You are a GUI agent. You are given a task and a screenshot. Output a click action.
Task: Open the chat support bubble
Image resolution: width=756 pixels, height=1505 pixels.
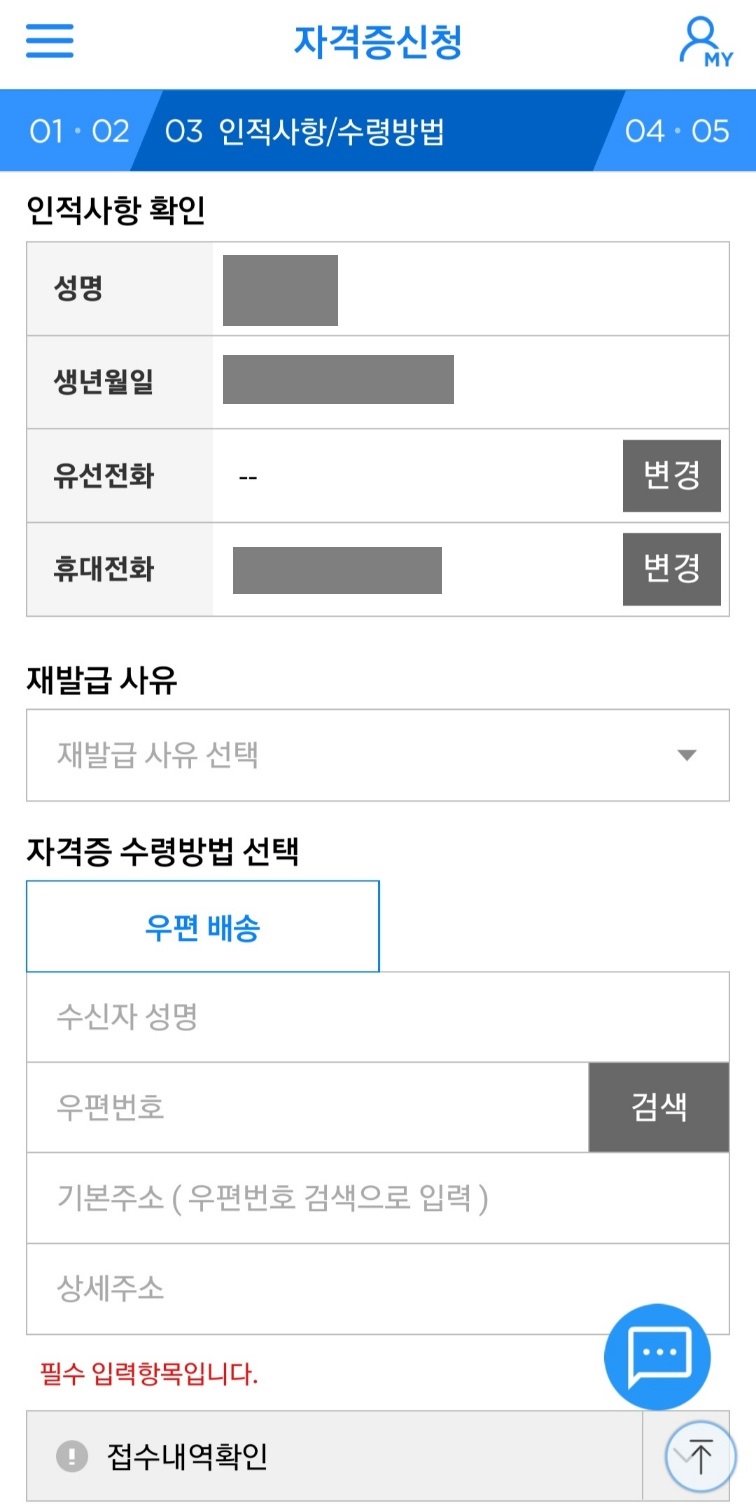pyautogui.click(x=657, y=1357)
